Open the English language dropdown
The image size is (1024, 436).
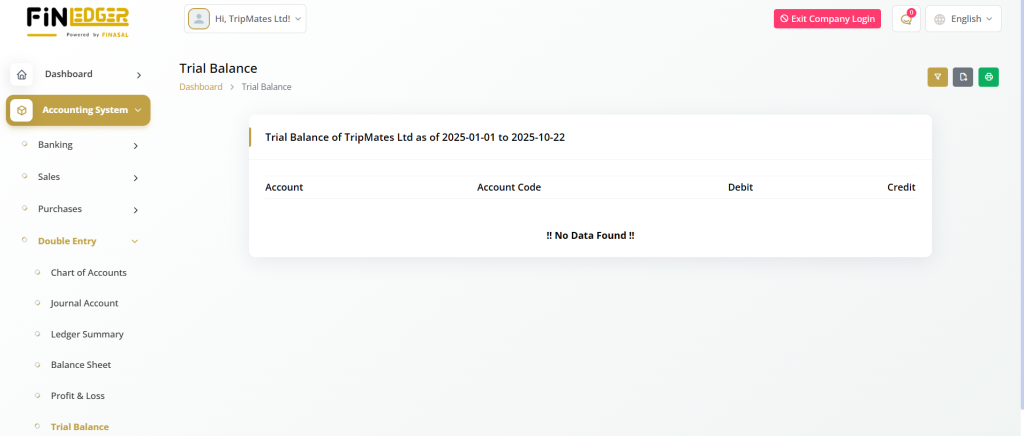click(963, 19)
